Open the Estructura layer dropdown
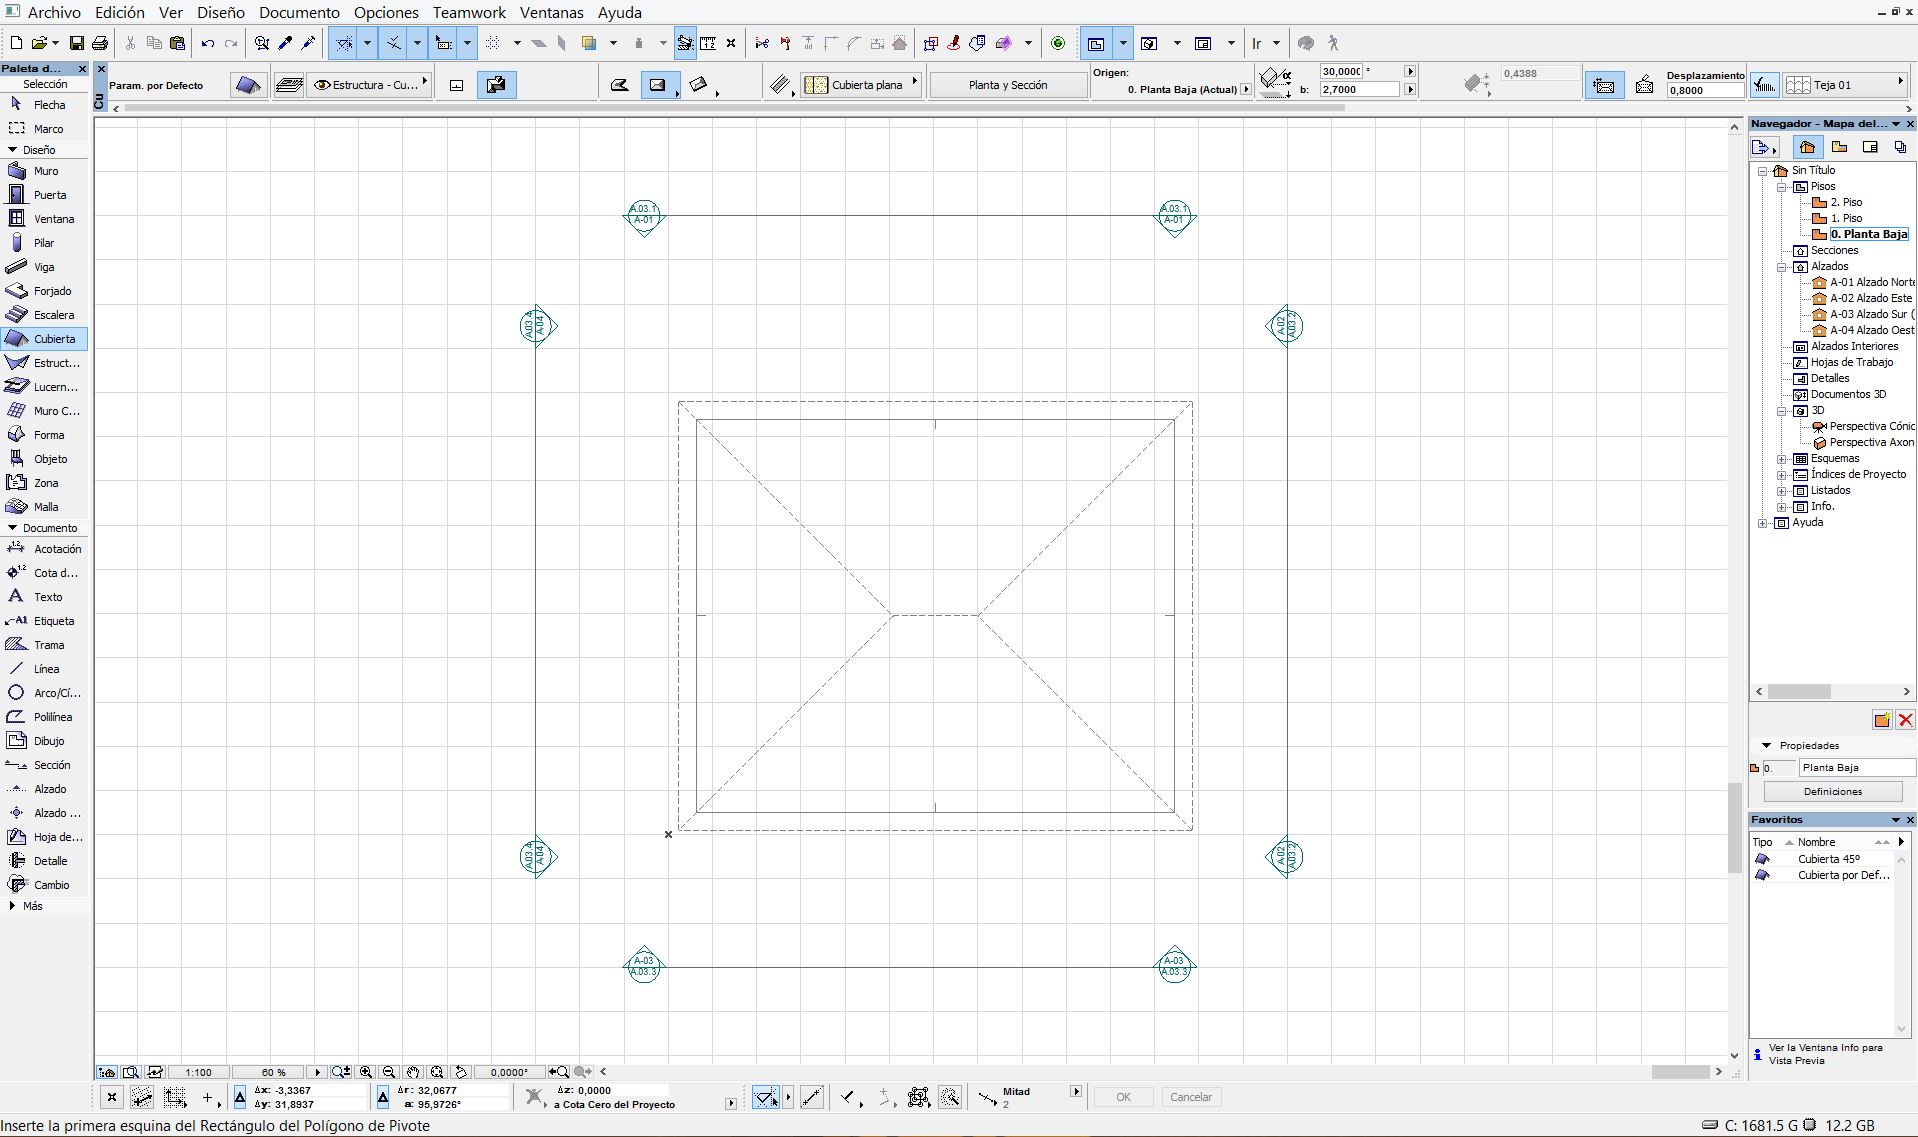This screenshot has width=1918, height=1137. [371, 85]
